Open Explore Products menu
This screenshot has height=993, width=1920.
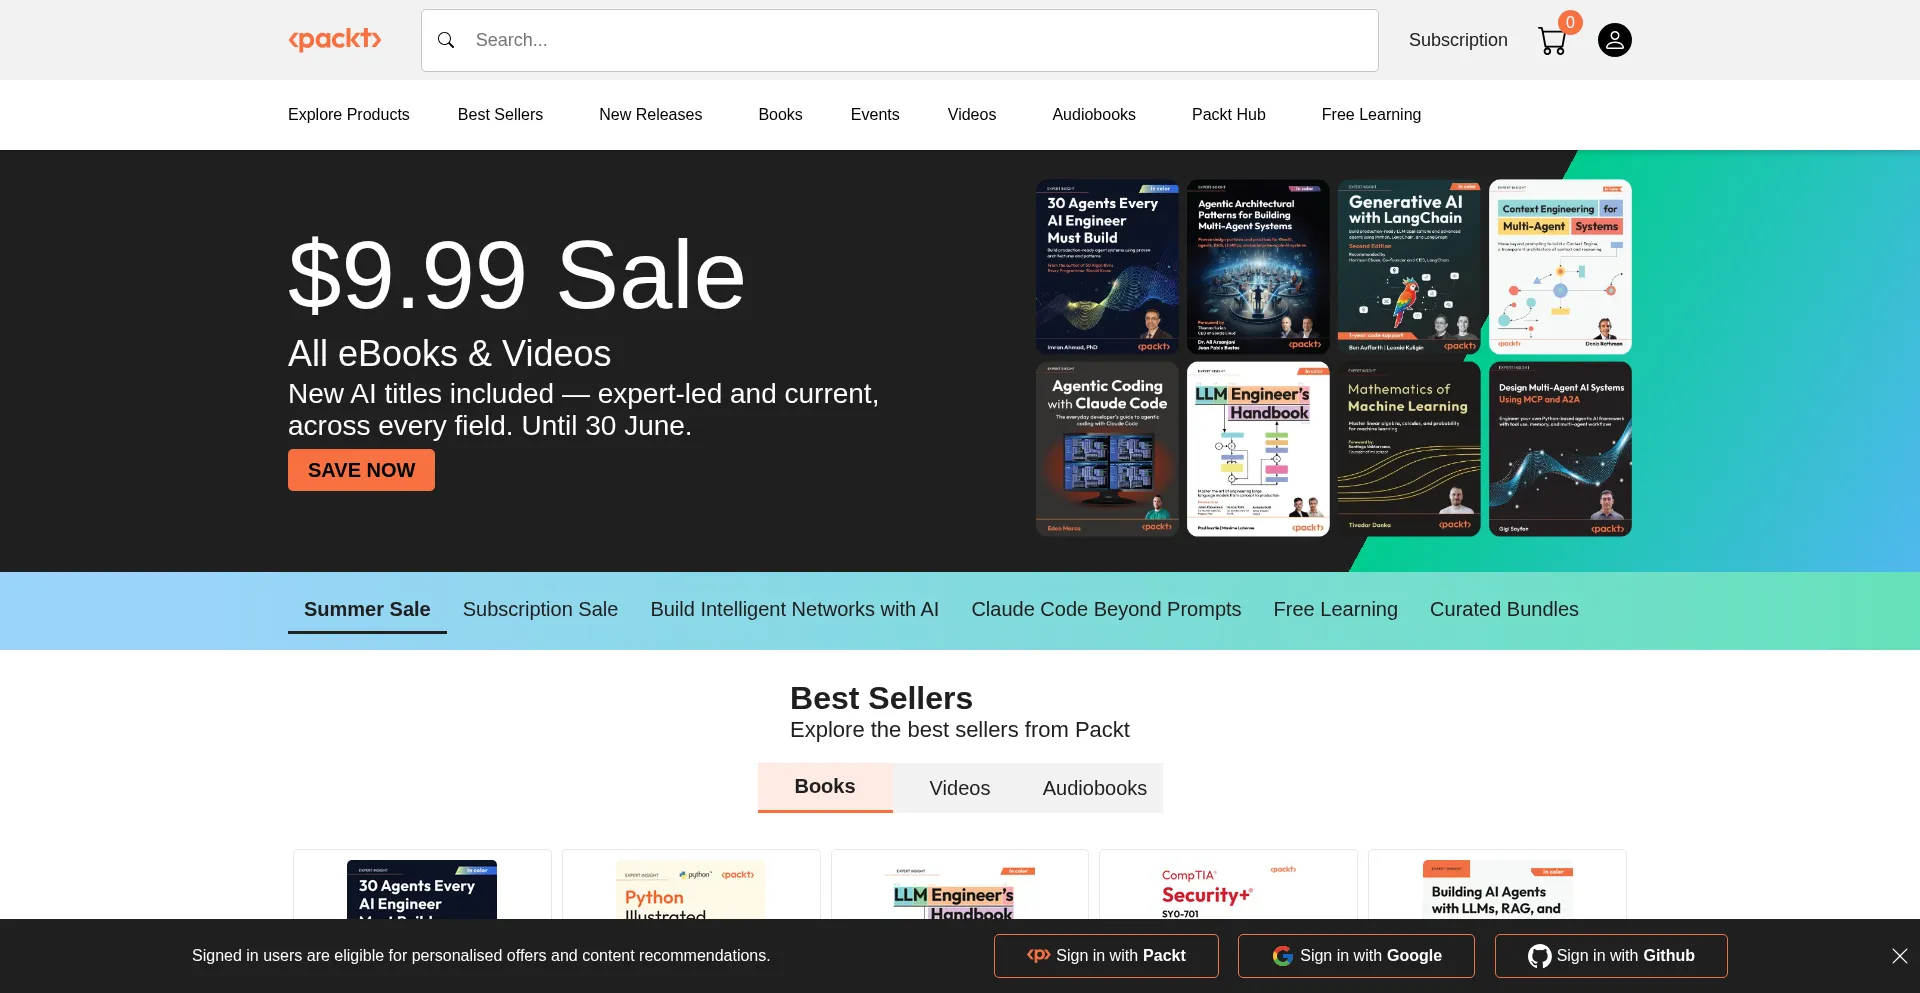[x=349, y=114]
